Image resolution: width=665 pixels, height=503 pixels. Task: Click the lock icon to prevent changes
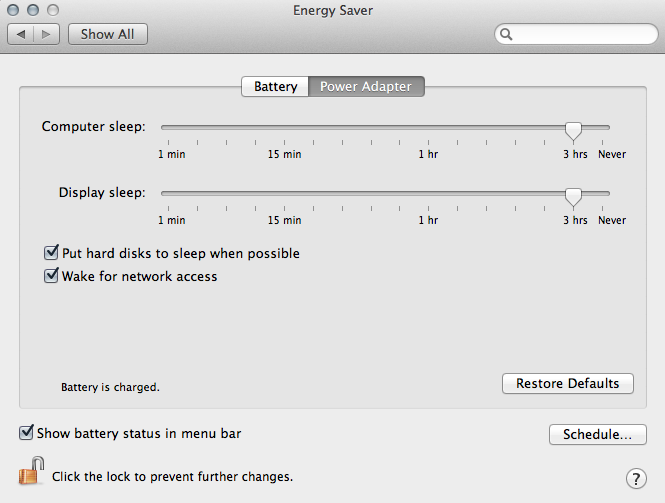[31, 472]
